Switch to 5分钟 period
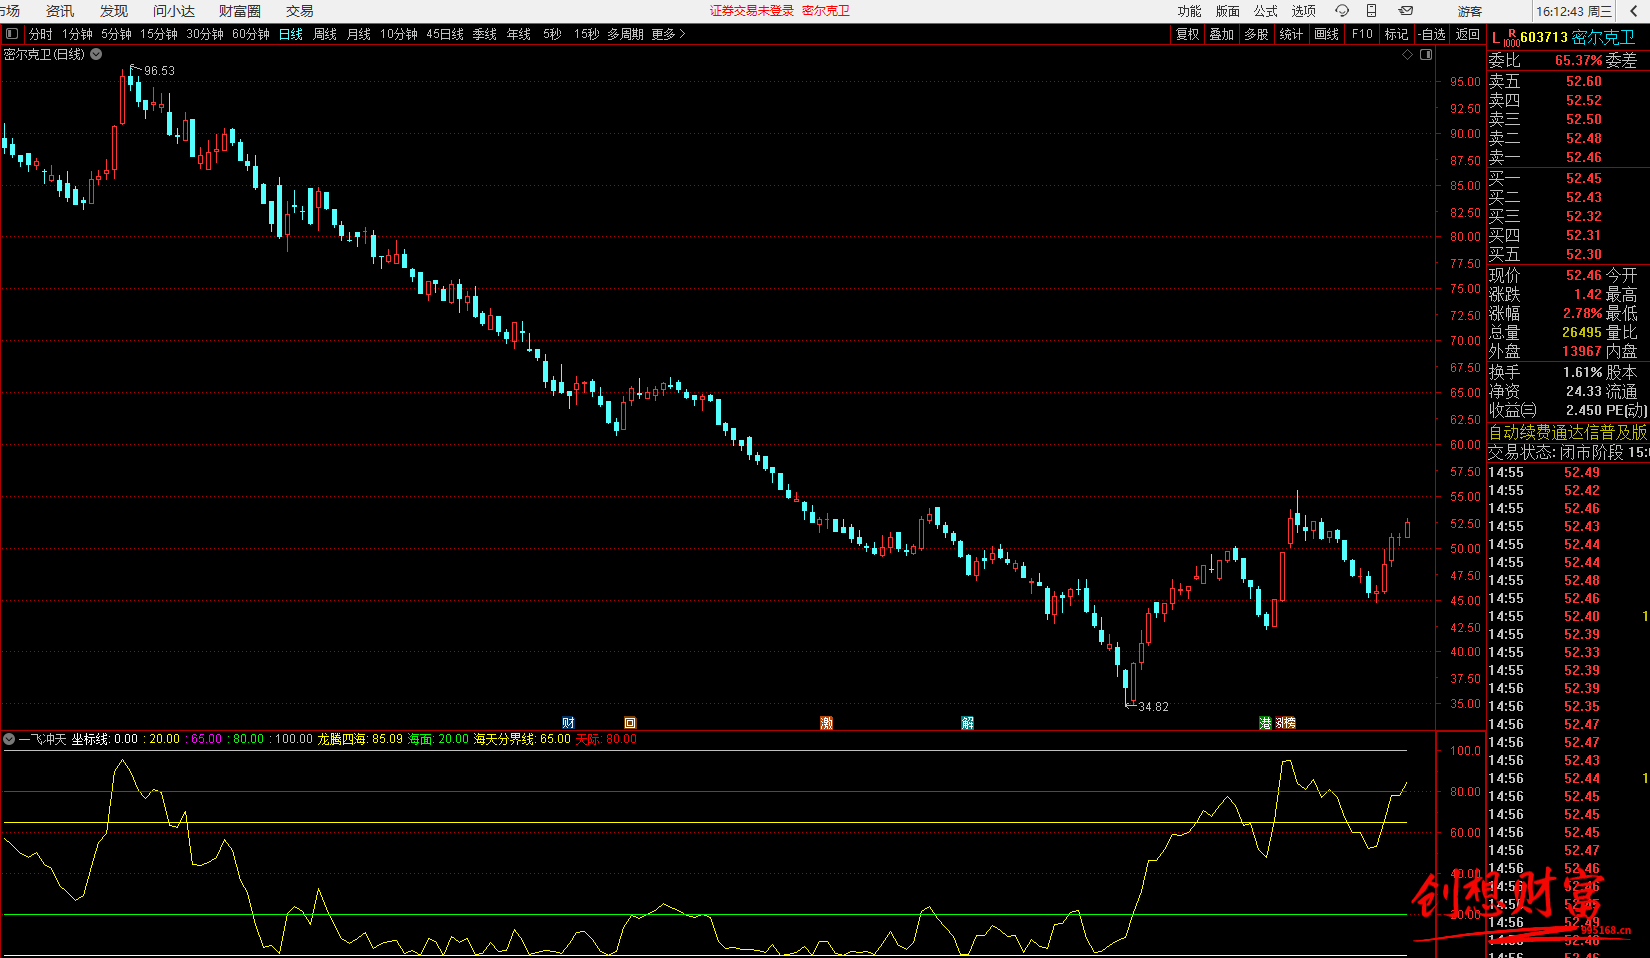This screenshot has width=1650, height=958. (x=116, y=34)
